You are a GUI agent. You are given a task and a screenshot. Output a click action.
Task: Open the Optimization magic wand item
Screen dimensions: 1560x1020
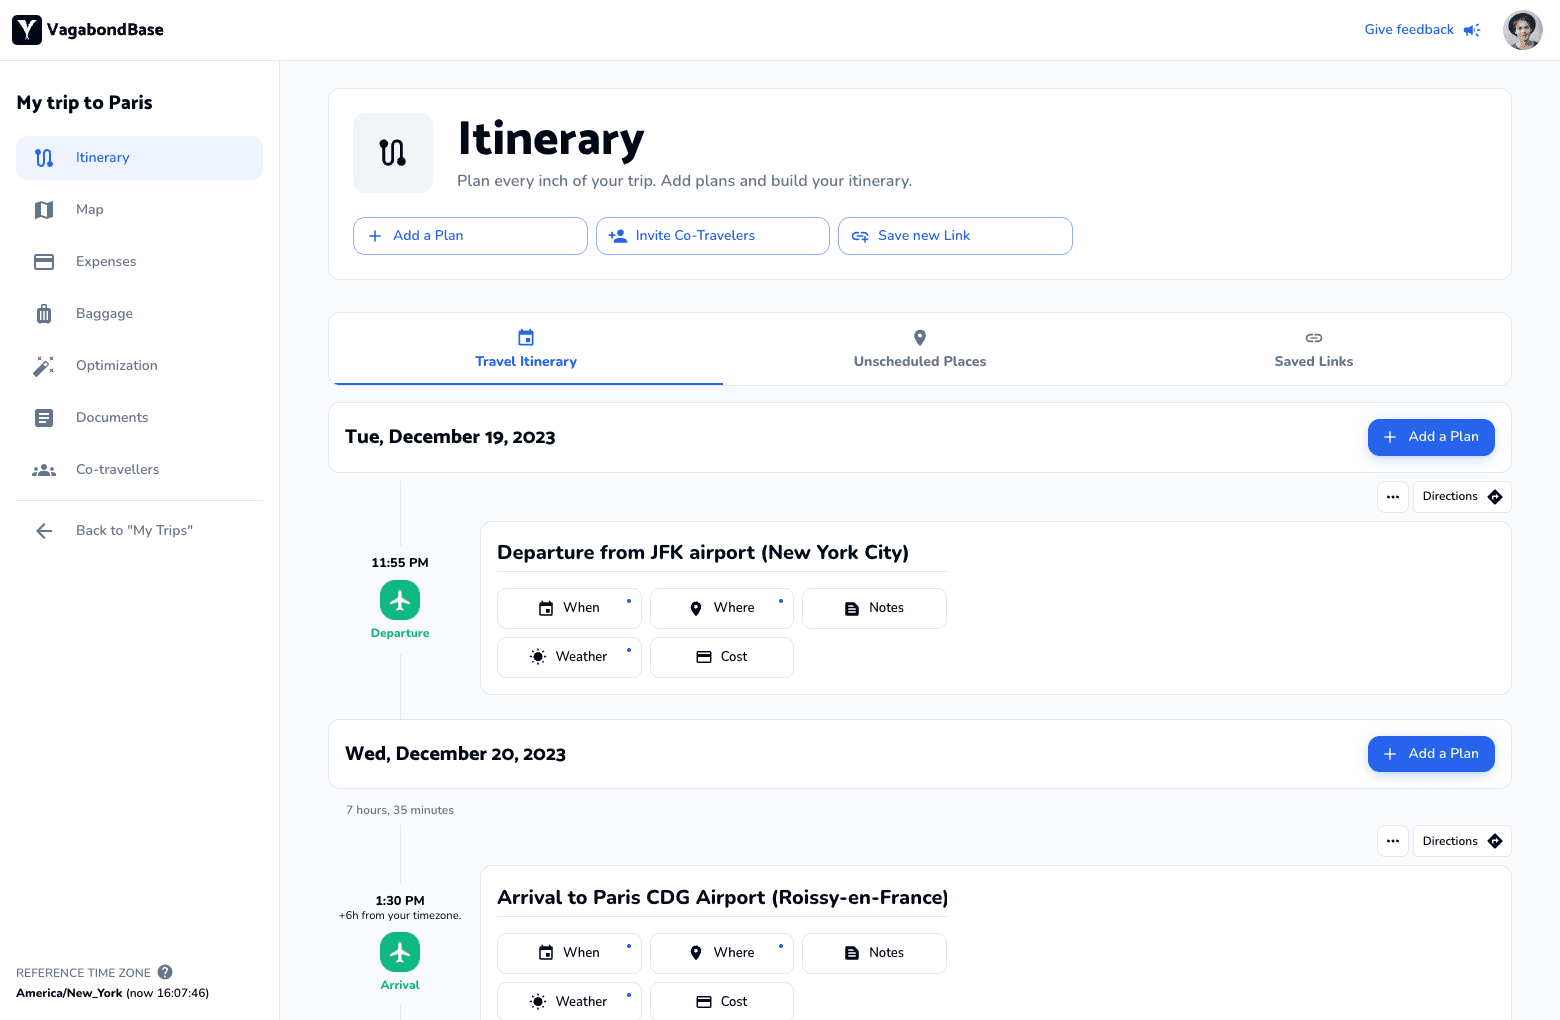pos(44,366)
